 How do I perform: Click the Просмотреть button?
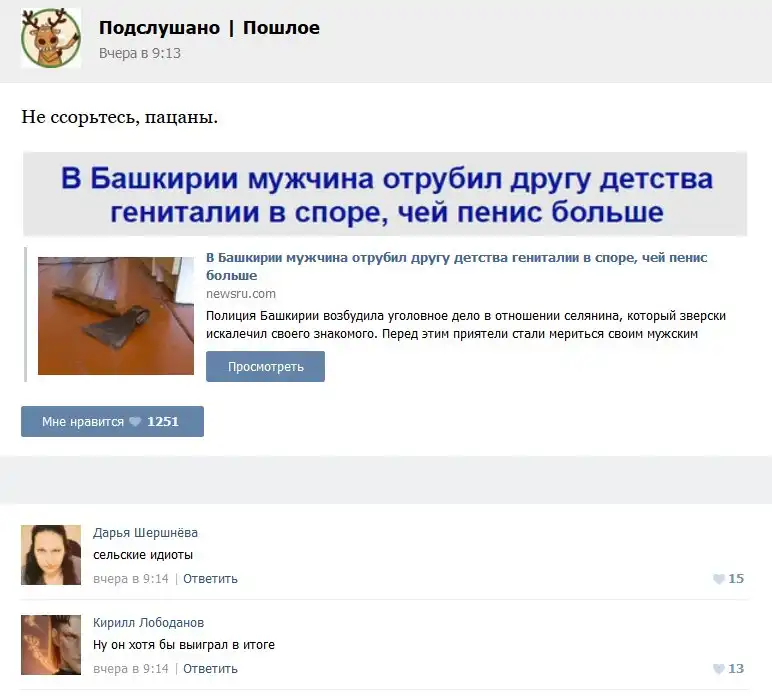265,366
